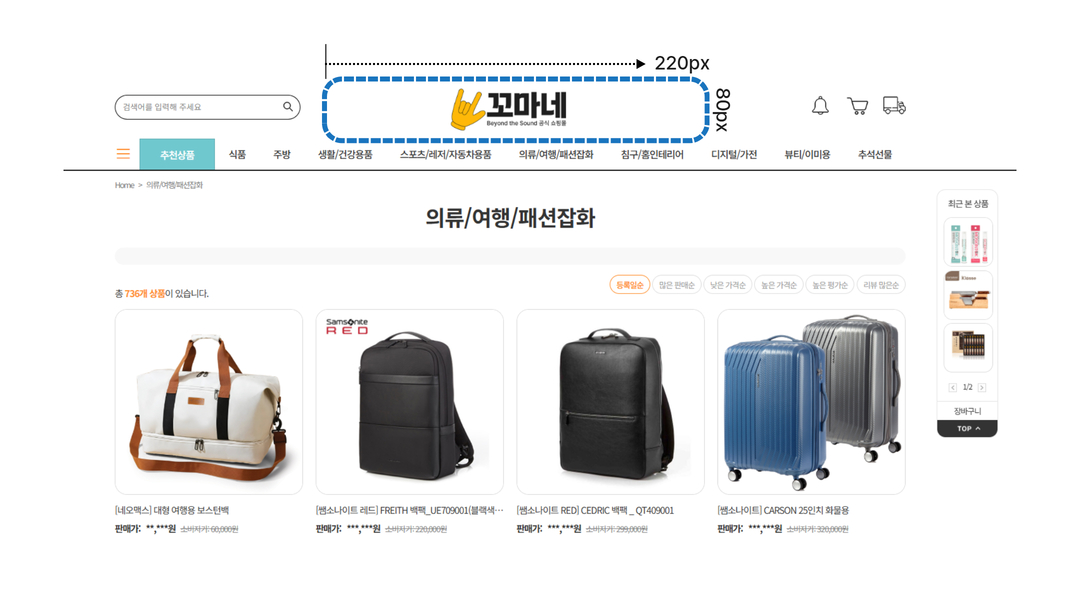
Task: Open the shopping cart icon
Action: pos(858,106)
